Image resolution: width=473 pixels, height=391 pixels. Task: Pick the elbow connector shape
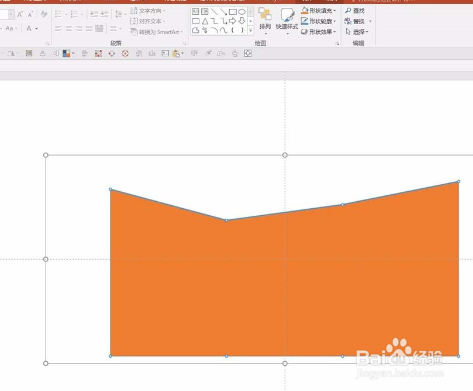tap(214, 21)
